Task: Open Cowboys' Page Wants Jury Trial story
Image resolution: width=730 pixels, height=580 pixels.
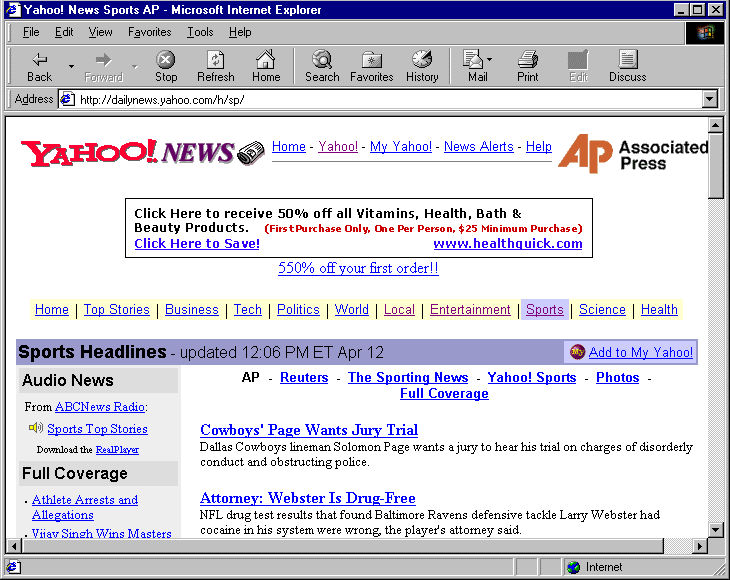Action: click(309, 430)
